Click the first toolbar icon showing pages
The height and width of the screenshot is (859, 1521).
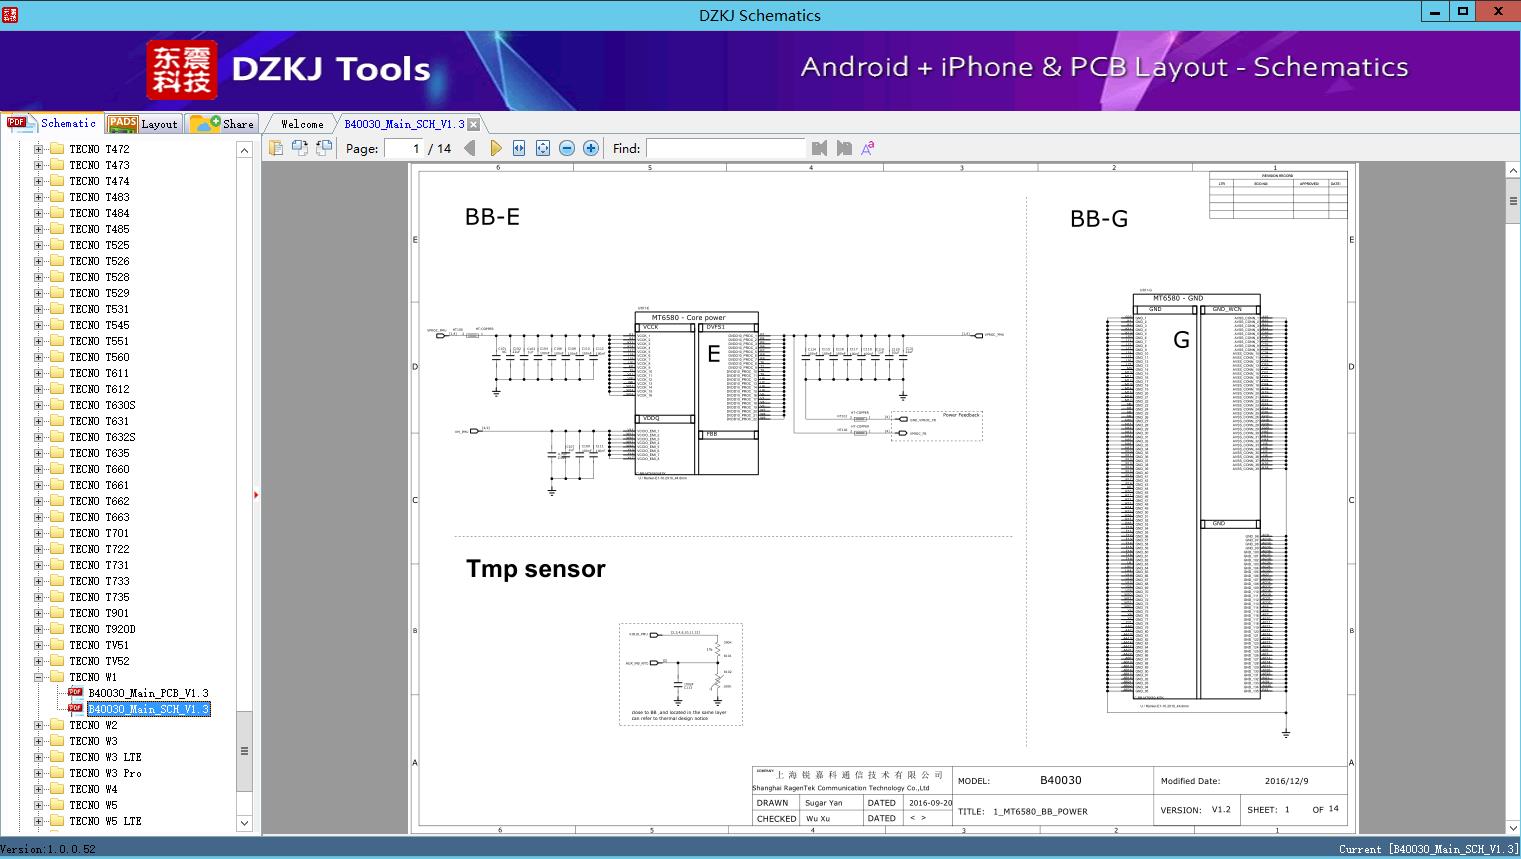tap(276, 148)
